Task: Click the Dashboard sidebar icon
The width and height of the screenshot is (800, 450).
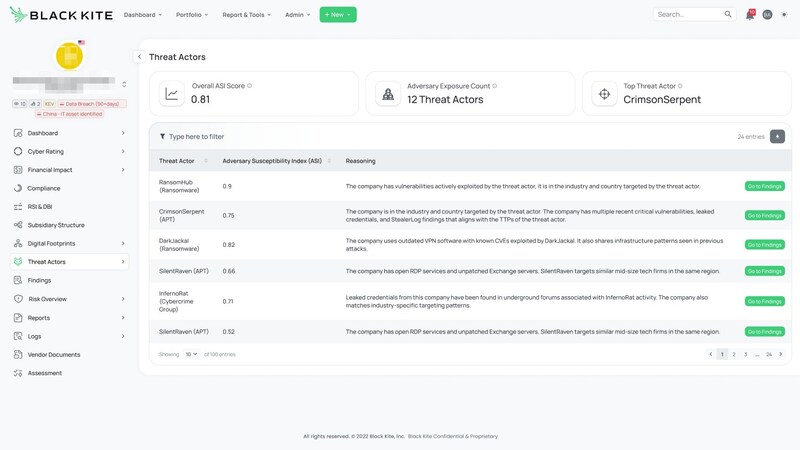Action: click(18, 133)
